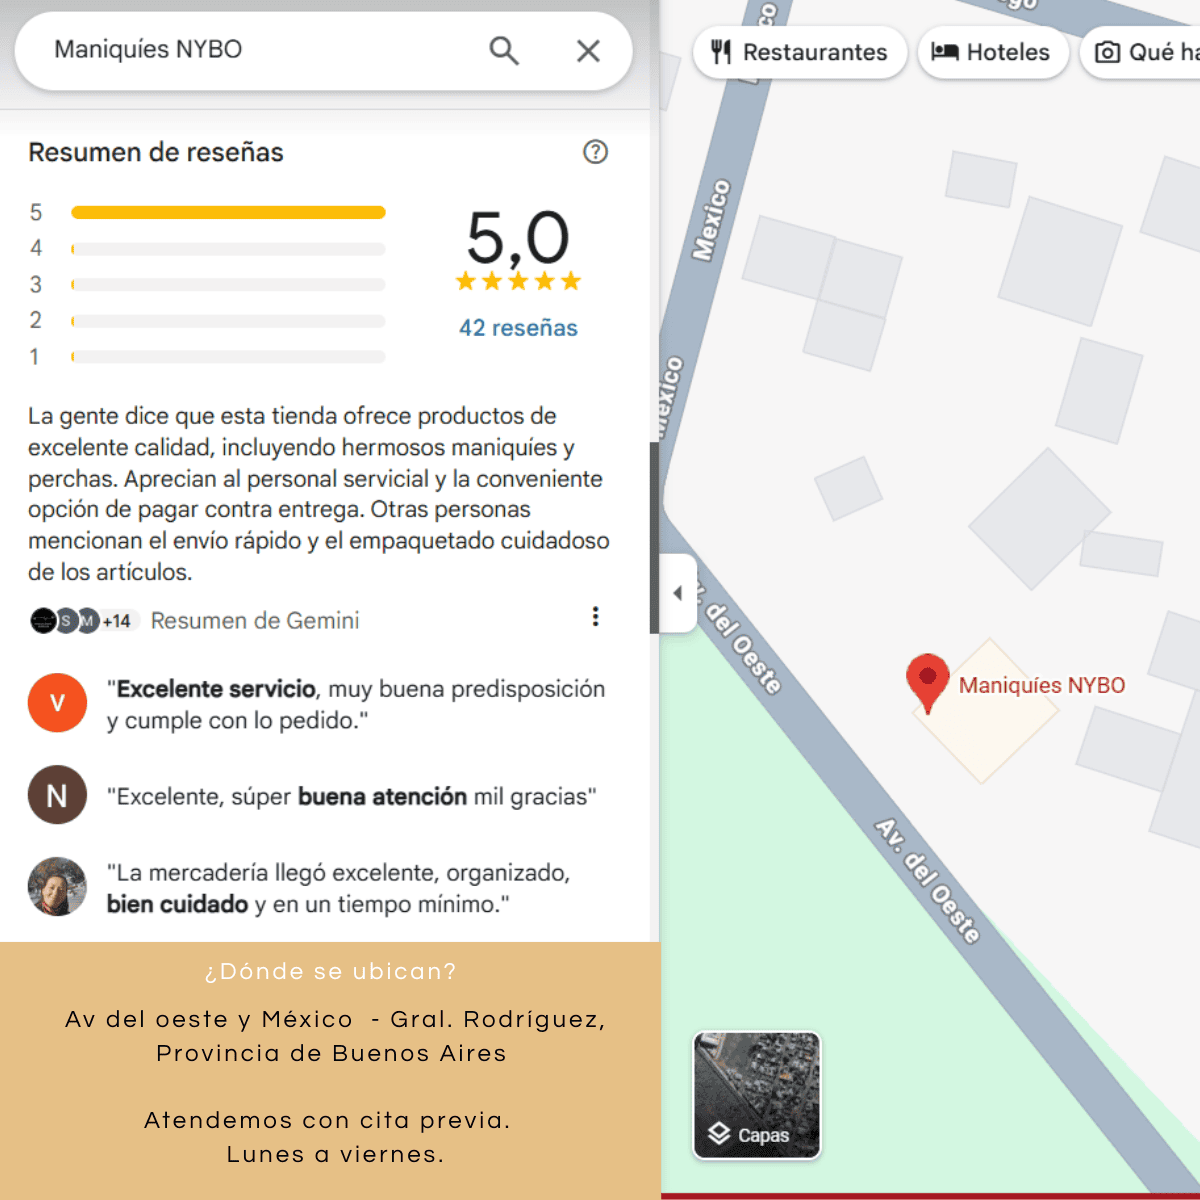Open the bien cuidado review snippet
Image resolution: width=1200 pixels, height=1200 pixels.
pos(338,888)
